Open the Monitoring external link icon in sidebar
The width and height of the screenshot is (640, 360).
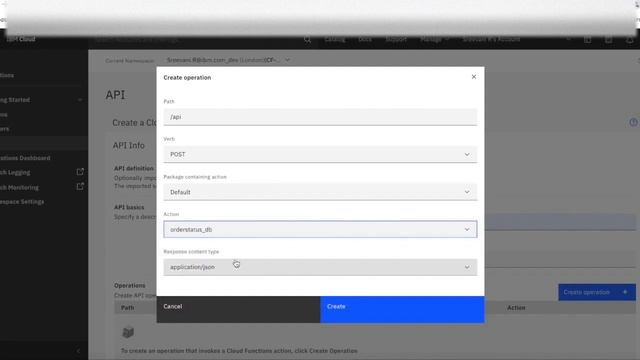point(80,187)
